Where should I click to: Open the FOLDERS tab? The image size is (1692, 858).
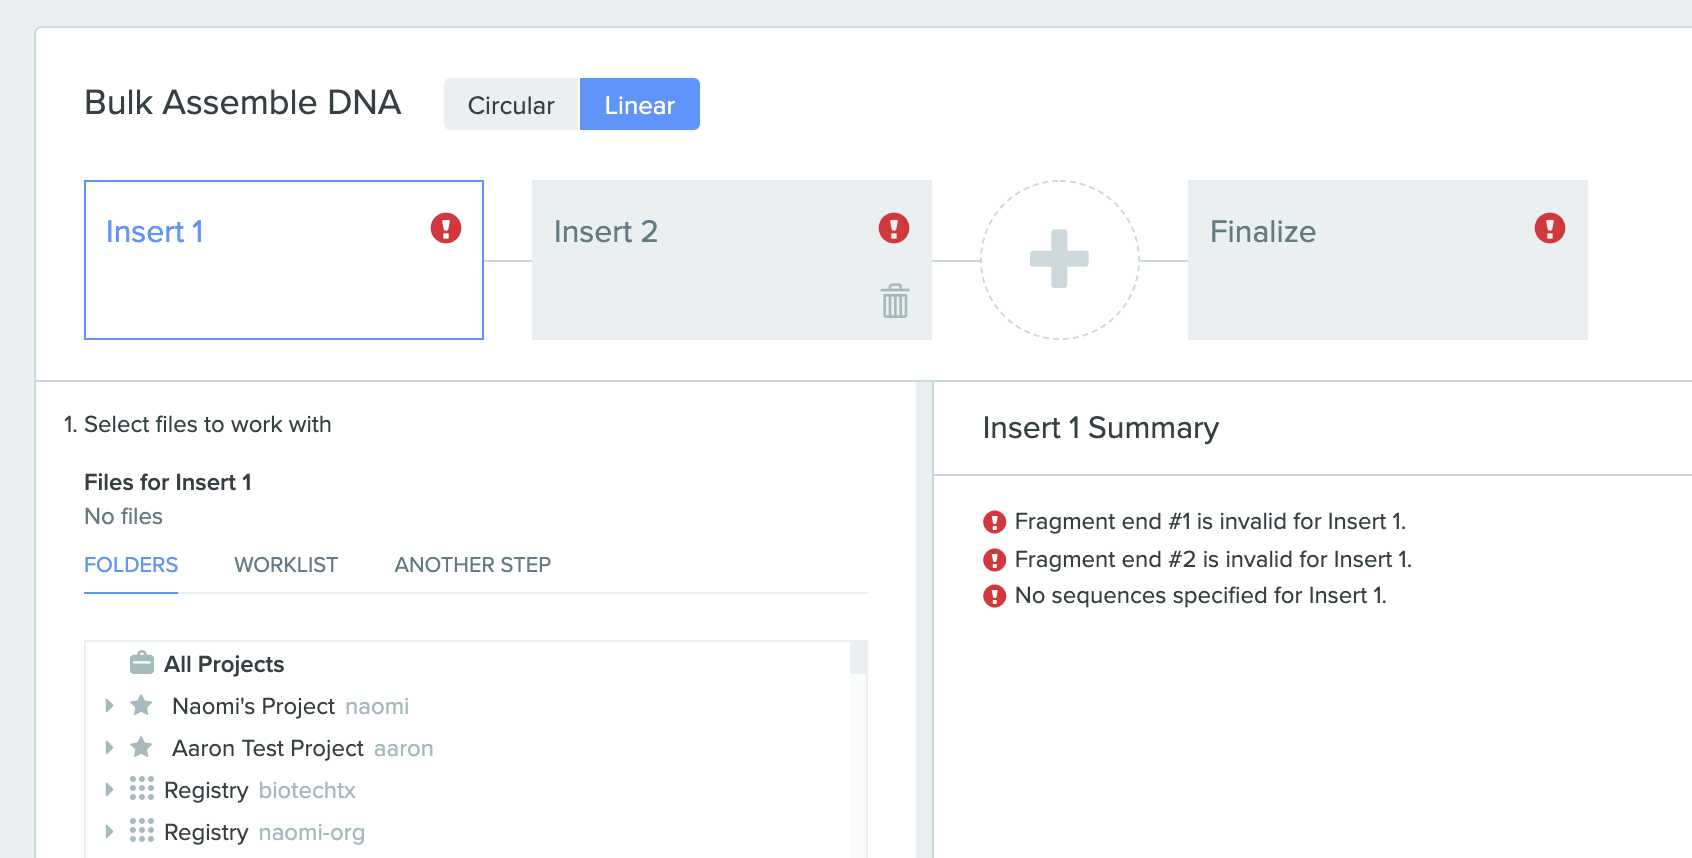point(131,565)
